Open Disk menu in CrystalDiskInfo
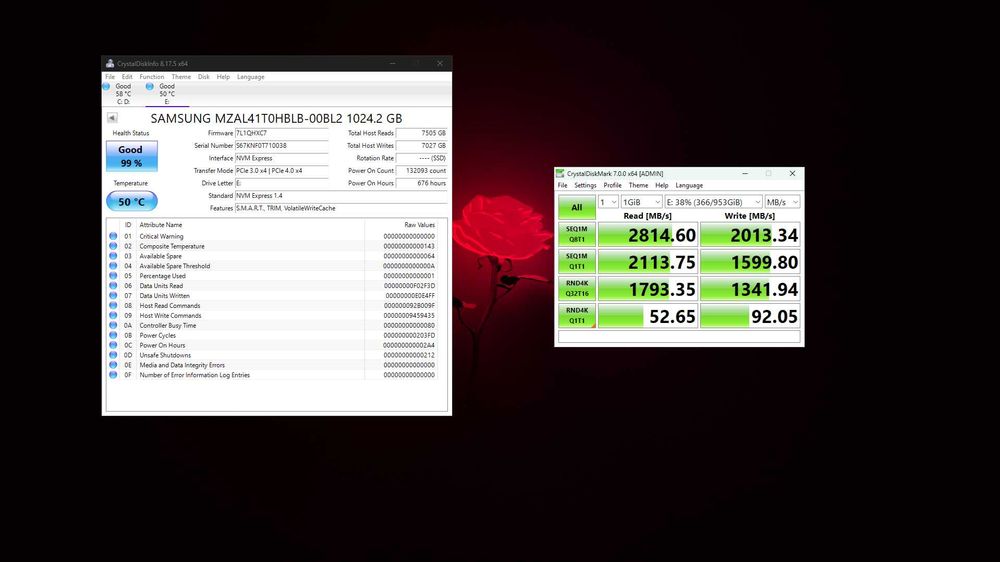Viewport: 1000px width, 562px height. pos(203,77)
